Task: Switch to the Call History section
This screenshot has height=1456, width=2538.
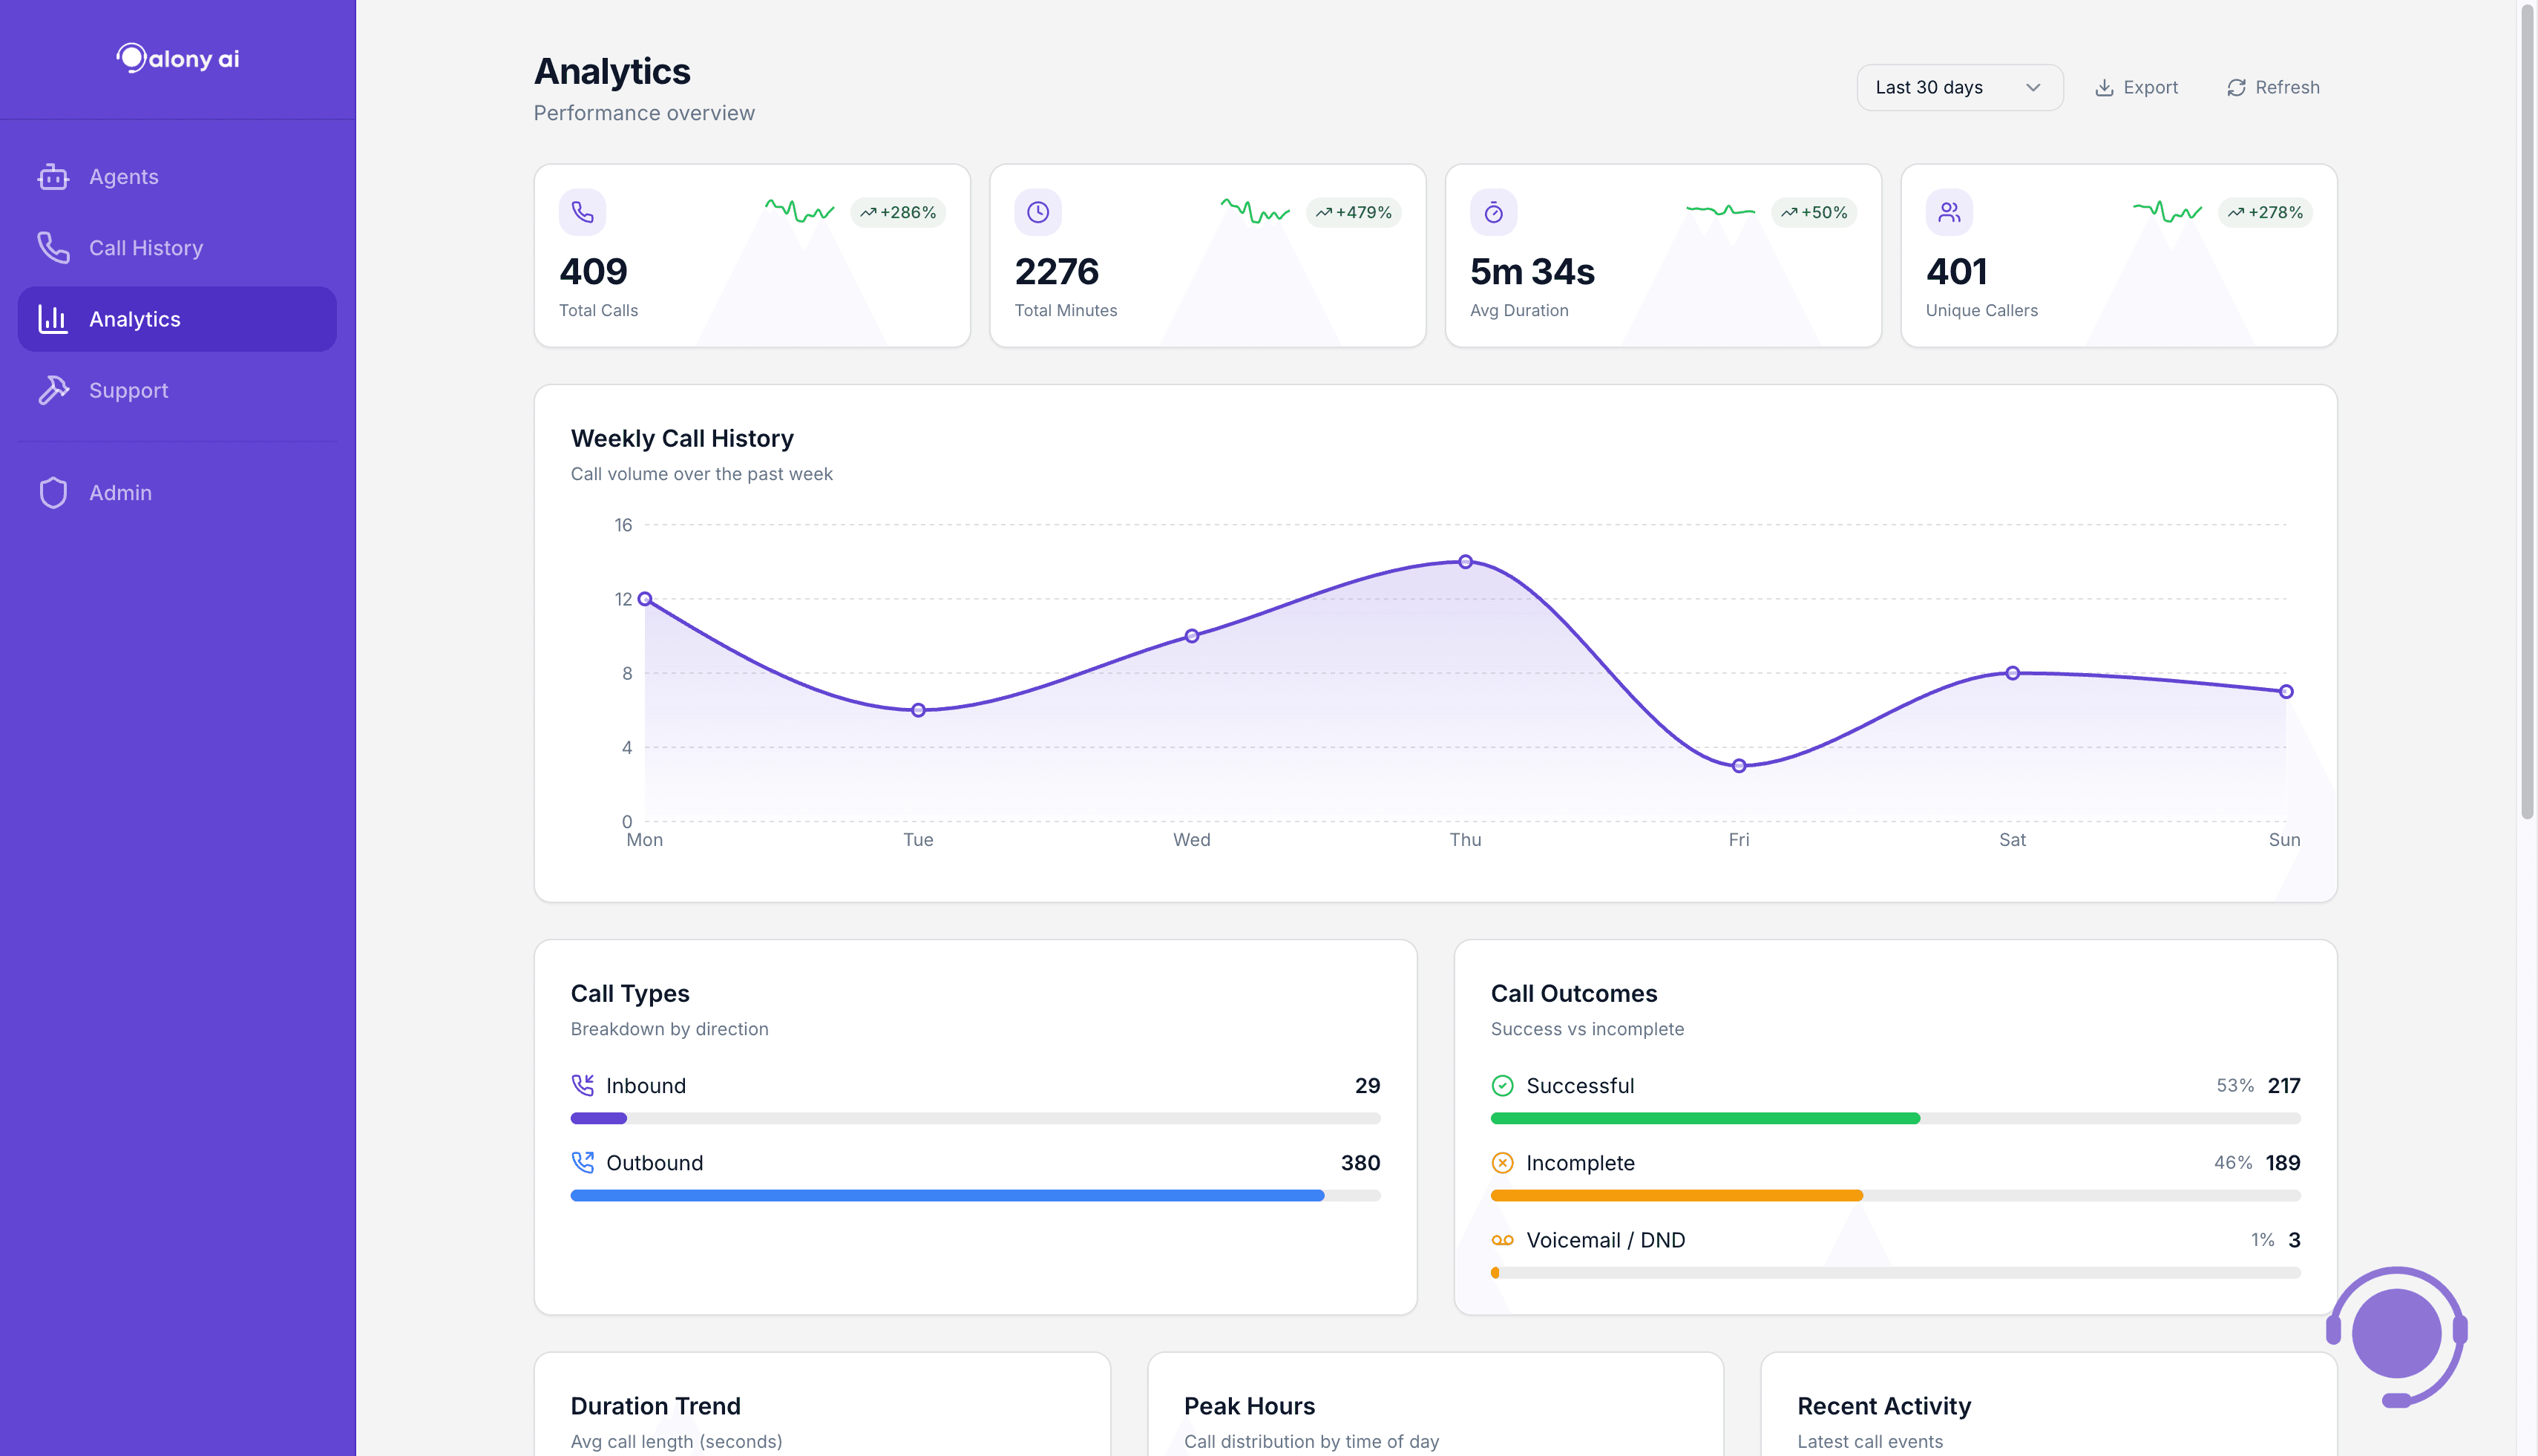Action: coord(146,247)
